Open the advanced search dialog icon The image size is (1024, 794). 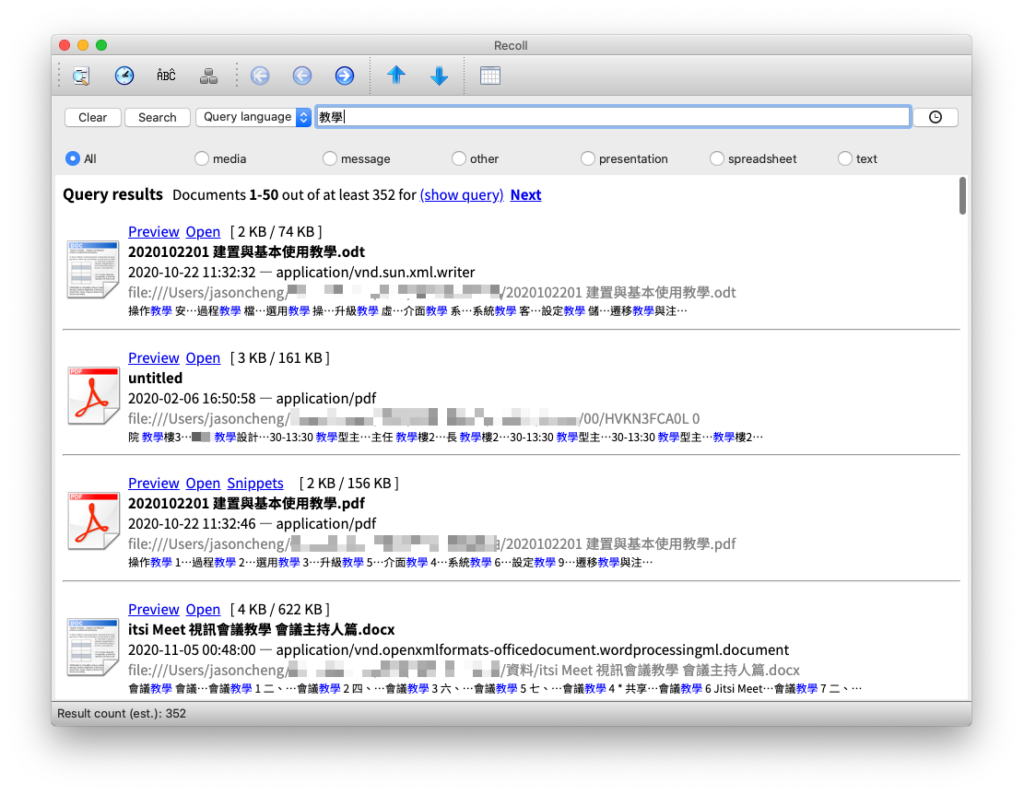point(81,76)
